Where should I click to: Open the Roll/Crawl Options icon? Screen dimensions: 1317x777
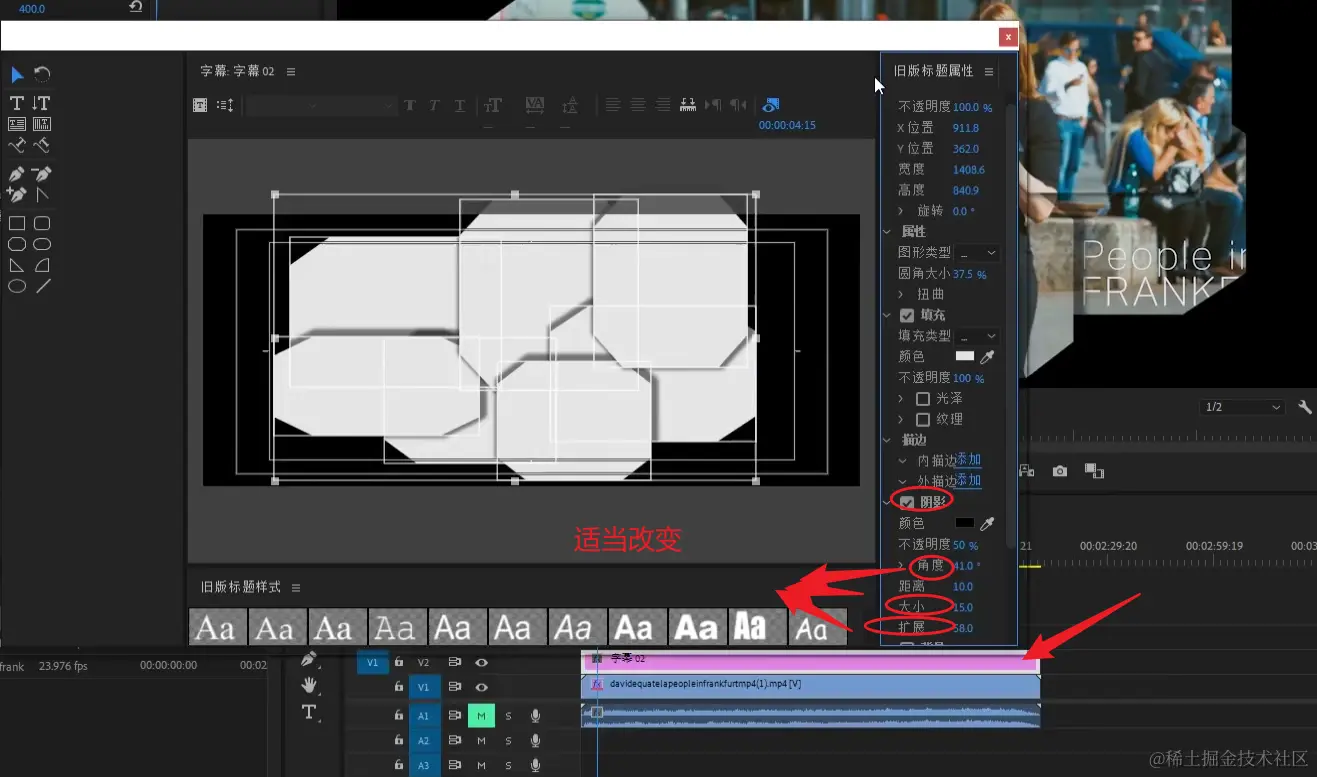point(225,105)
